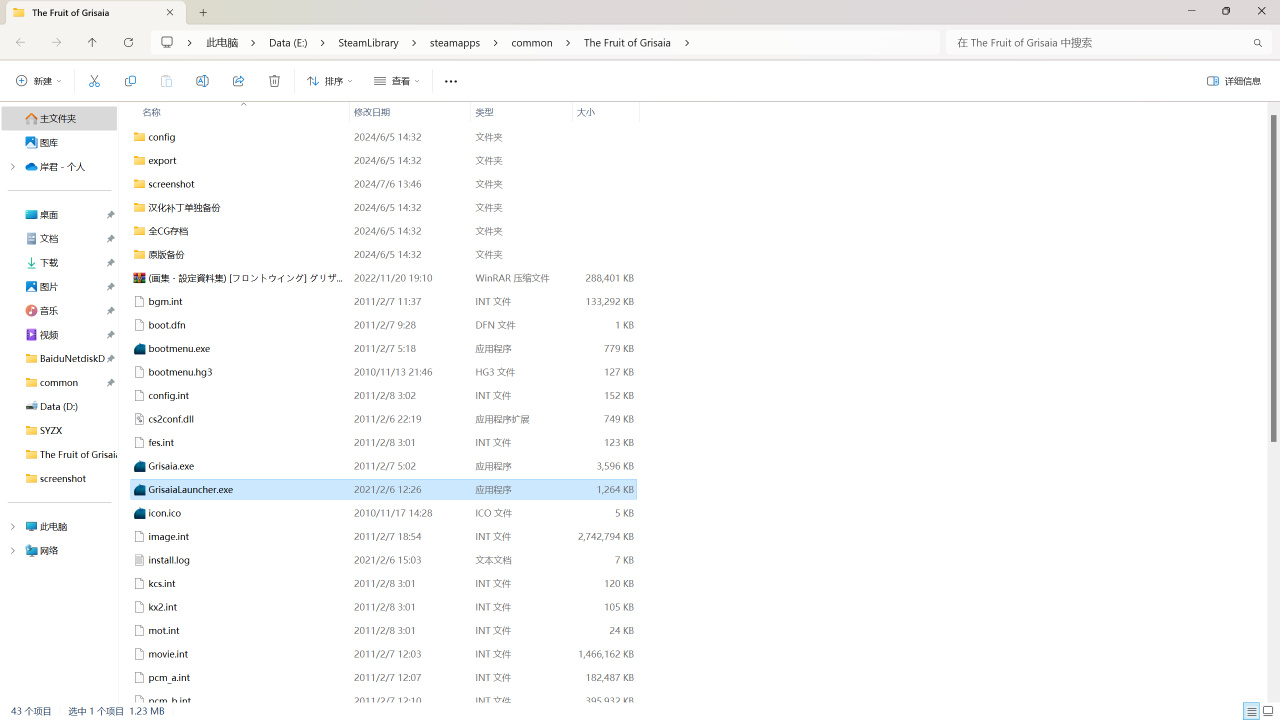This screenshot has height=720, width=1280.
Task: Toggle the 详细信息 details pane
Action: click(x=1234, y=81)
